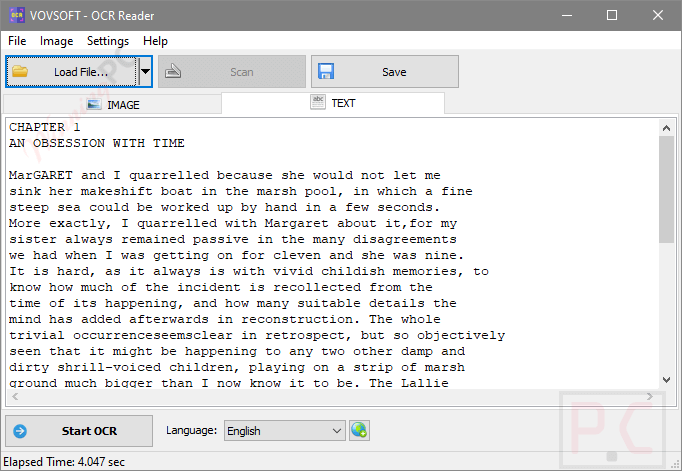Click the horizontal scrollbar right arrow
The height and width of the screenshot is (471, 682).
650,396
